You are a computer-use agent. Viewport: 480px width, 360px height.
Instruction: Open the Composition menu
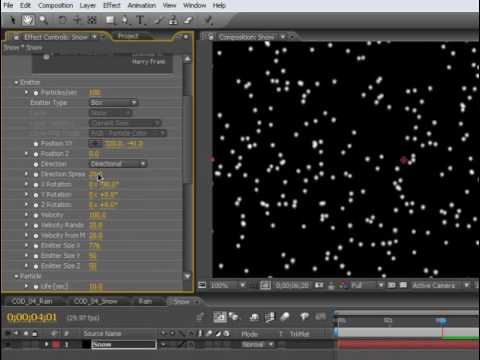[56, 5]
